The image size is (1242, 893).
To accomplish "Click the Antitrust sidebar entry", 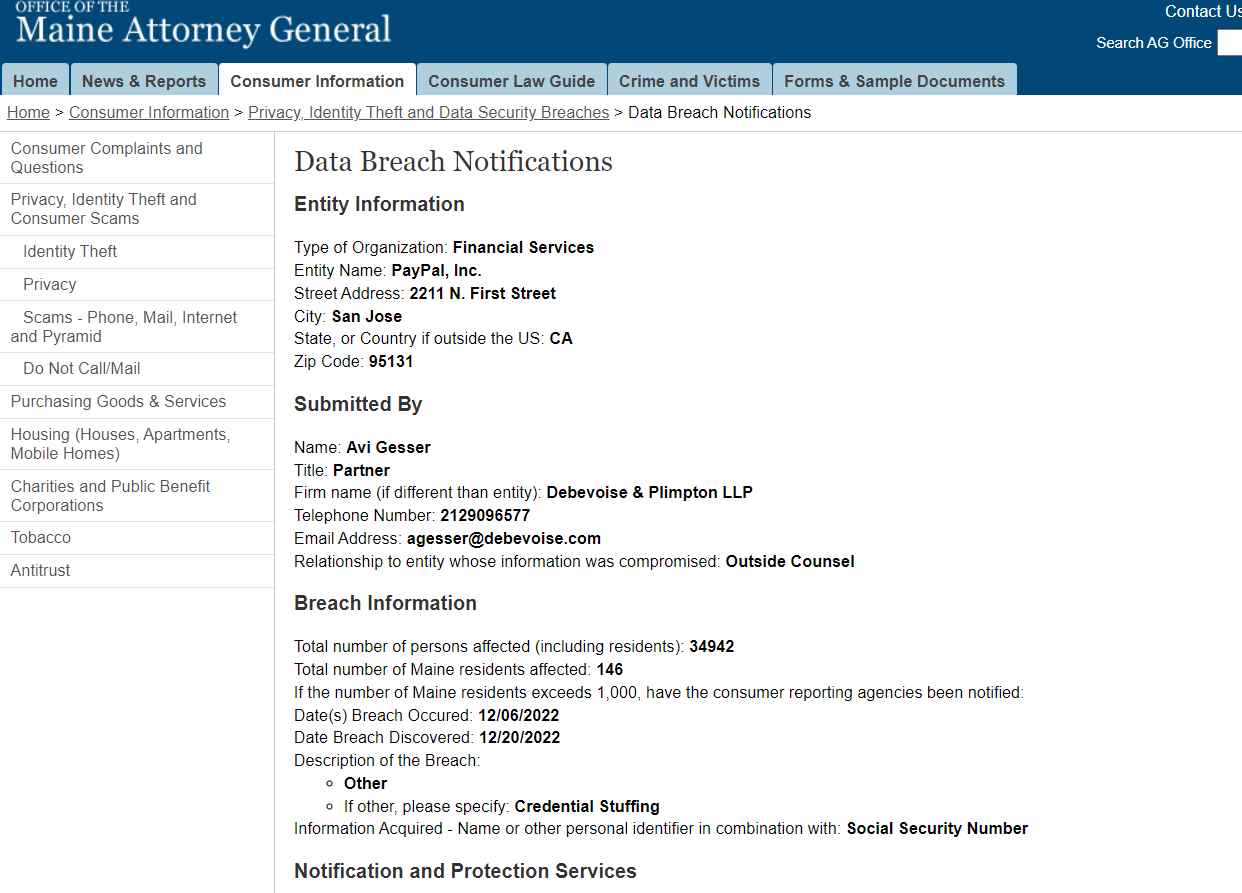I will [40, 570].
